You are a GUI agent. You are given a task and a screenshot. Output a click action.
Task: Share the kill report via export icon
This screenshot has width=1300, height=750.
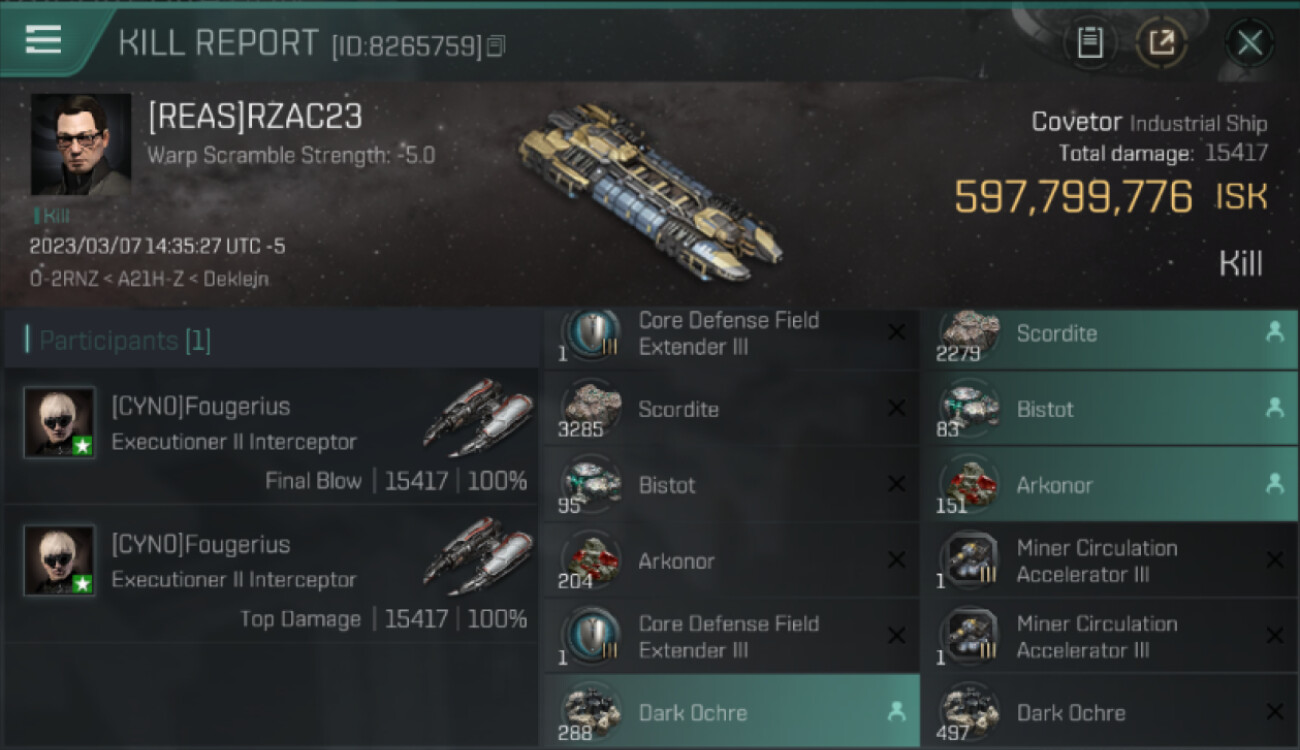(x=1162, y=43)
